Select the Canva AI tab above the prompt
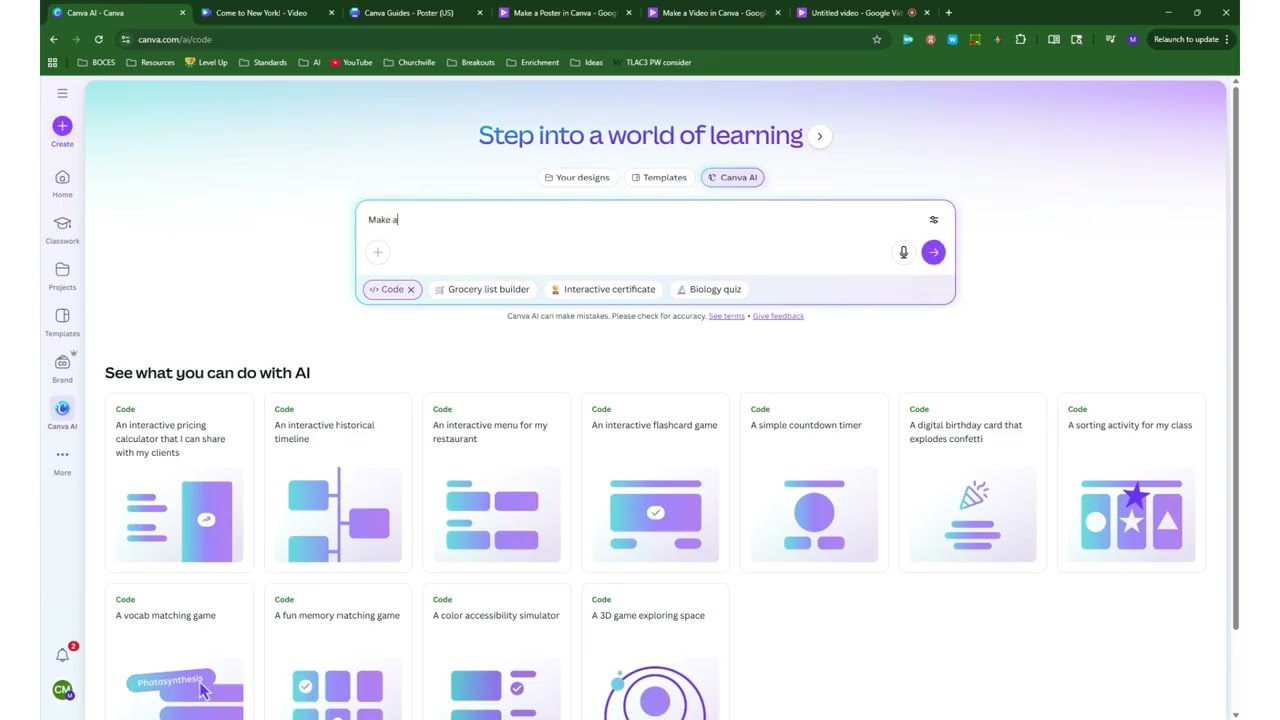This screenshot has width=1280, height=720. (733, 177)
